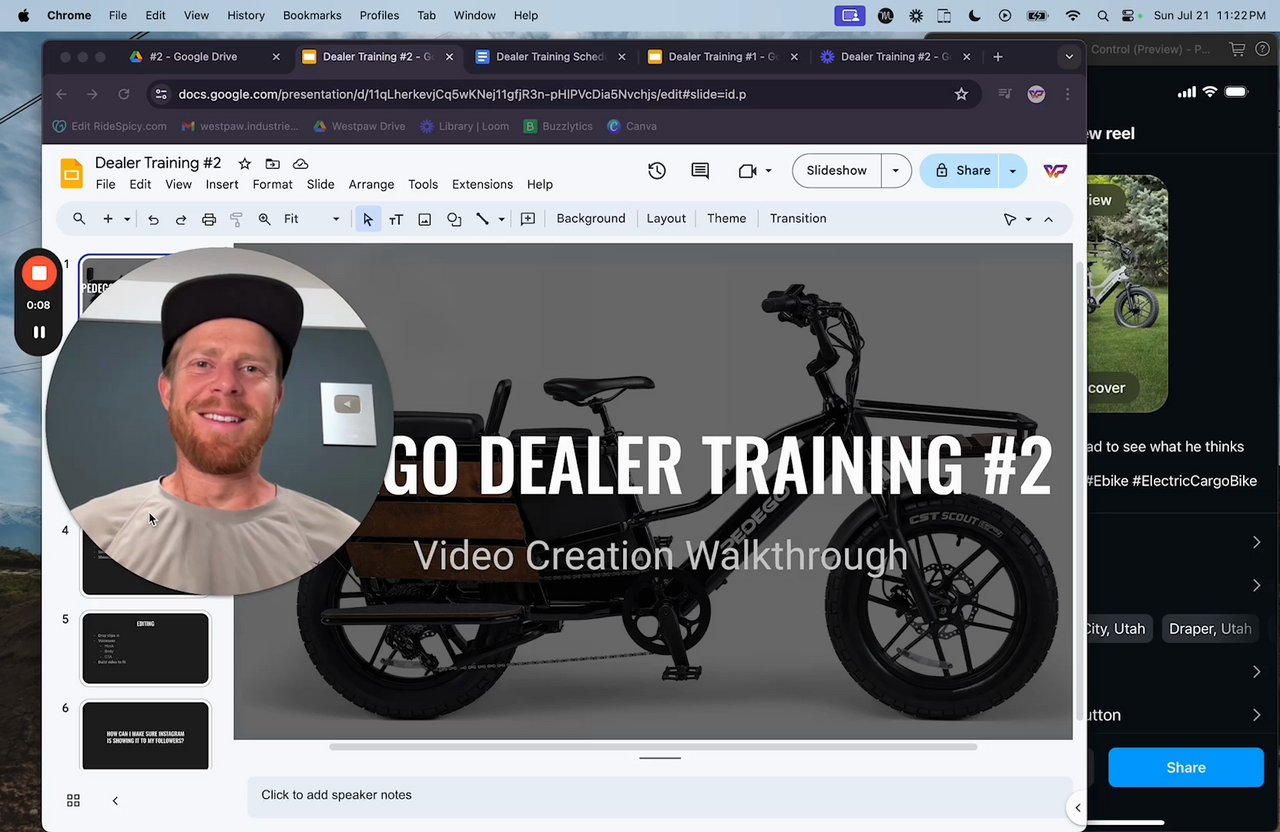Click the Background toolbar button
This screenshot has height=832, width=1280.
pos(591,219)
